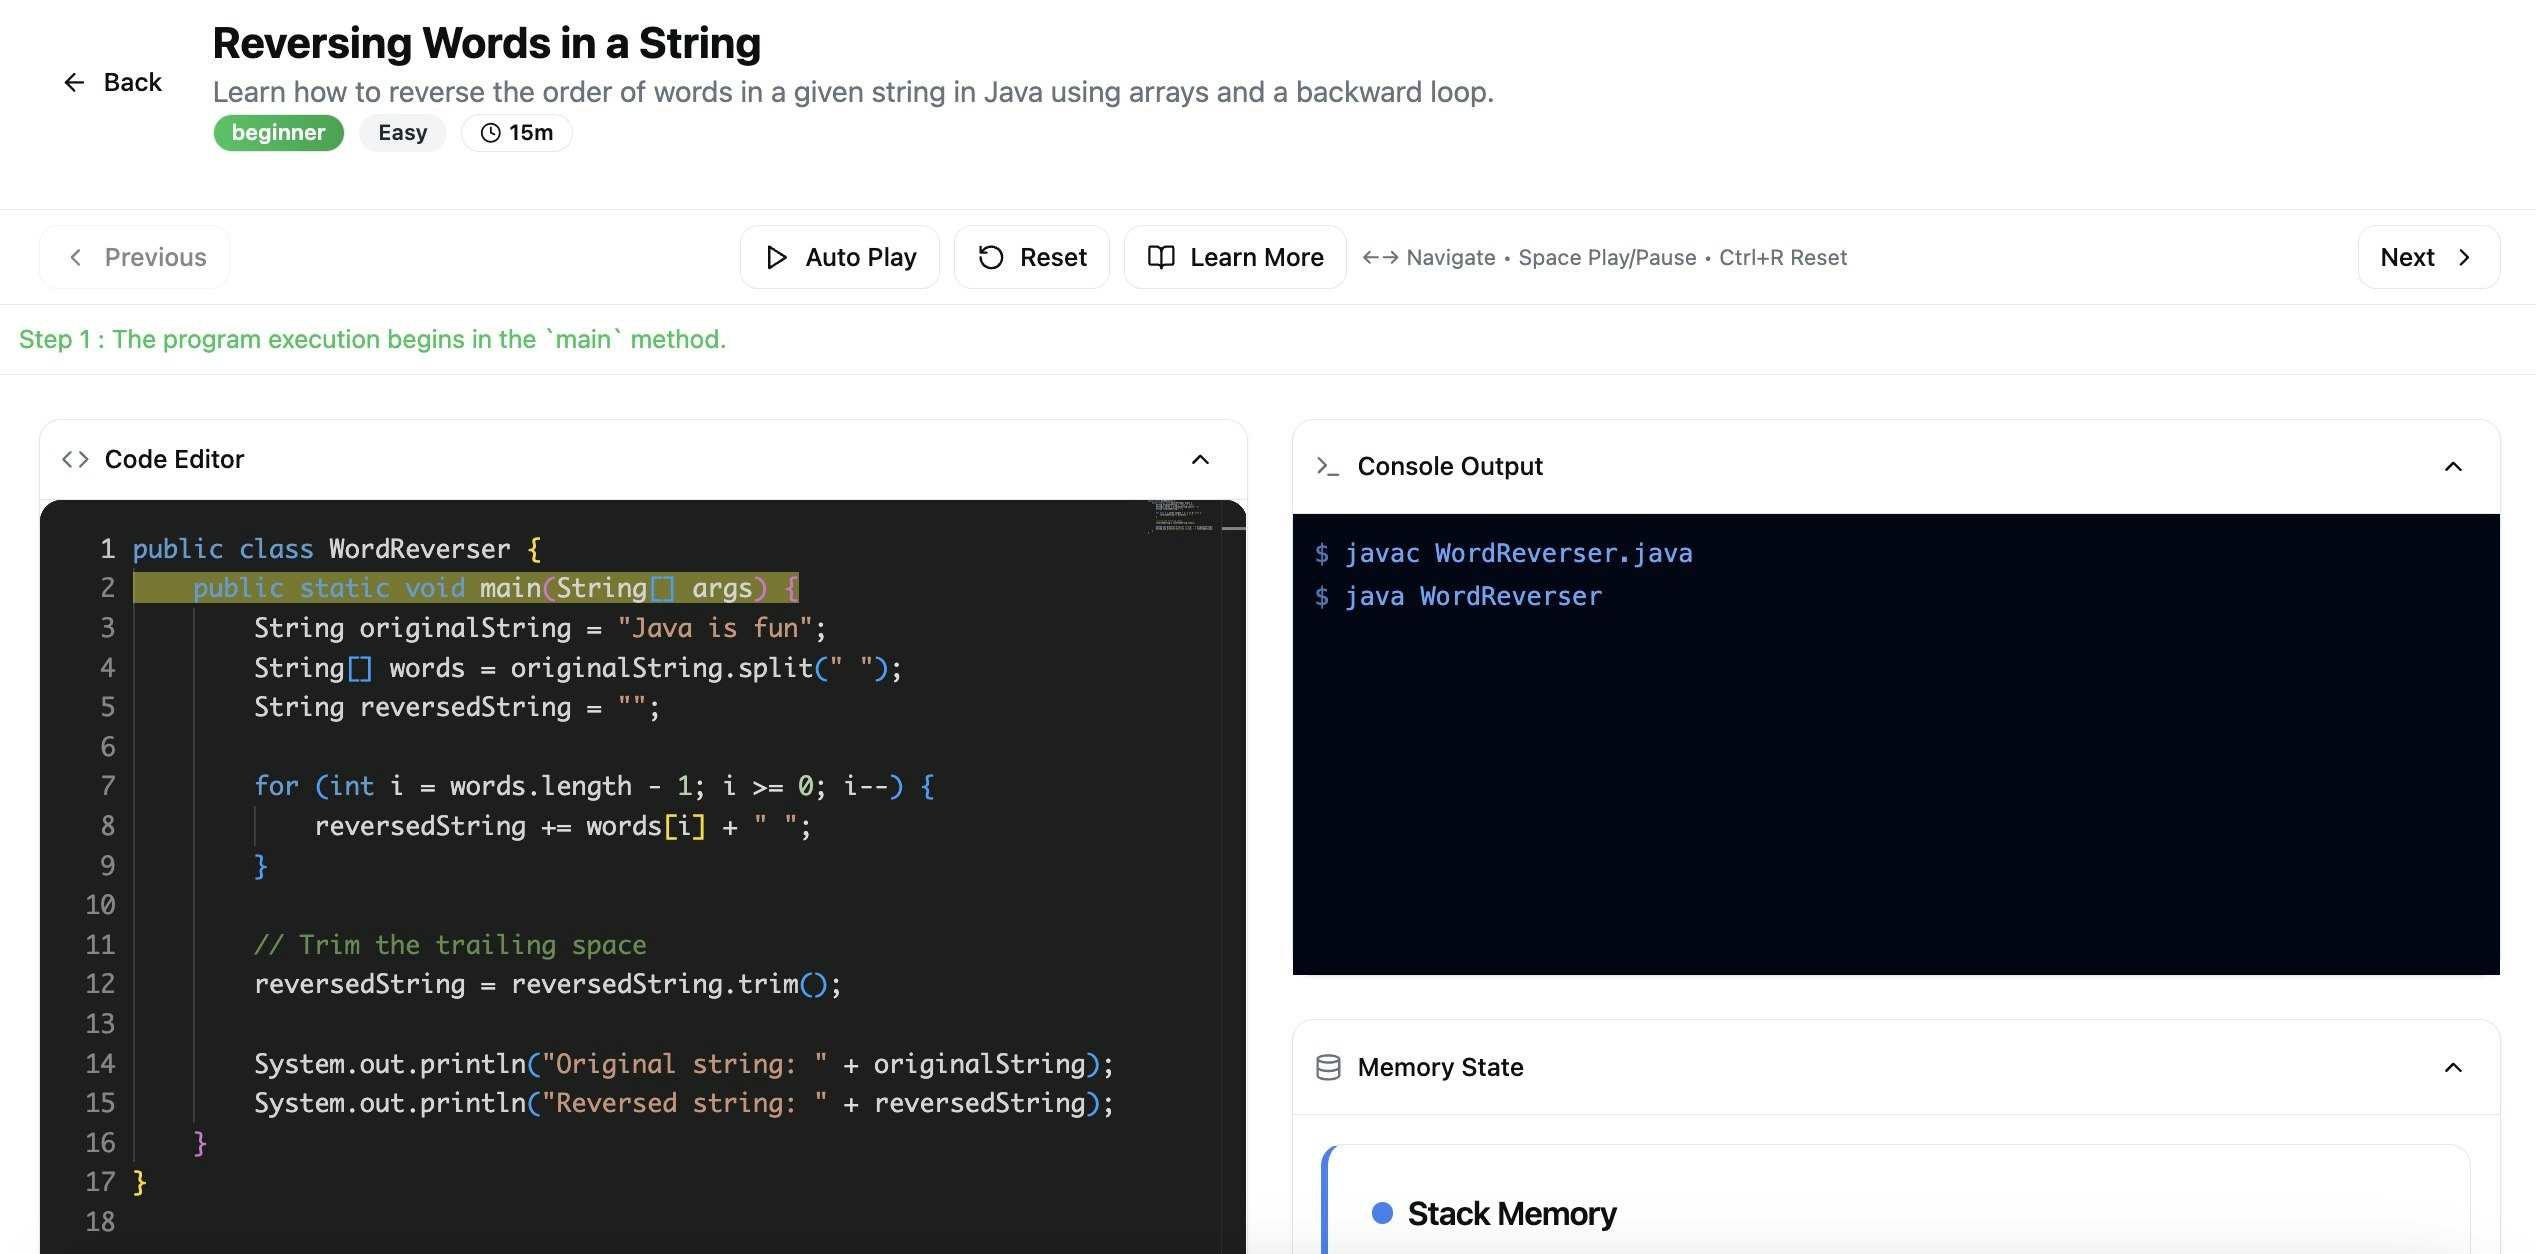
Task: Select the Easy difficulty badge
Action: (402, 132)
